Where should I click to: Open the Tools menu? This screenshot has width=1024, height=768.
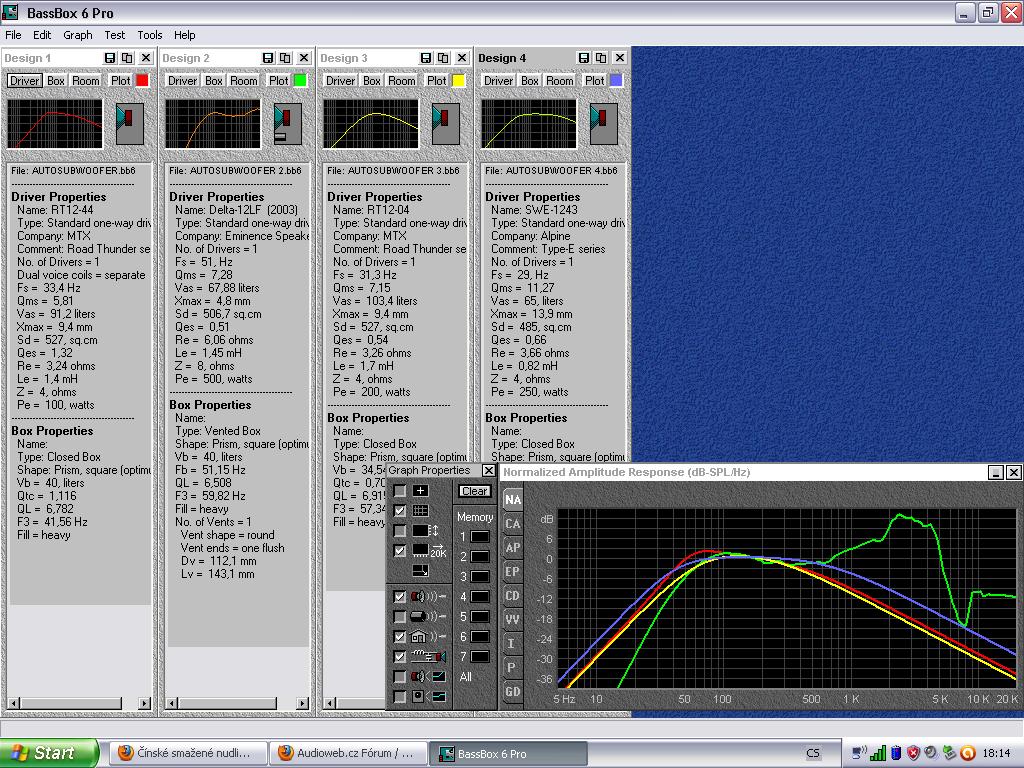(x=150, y=35)
